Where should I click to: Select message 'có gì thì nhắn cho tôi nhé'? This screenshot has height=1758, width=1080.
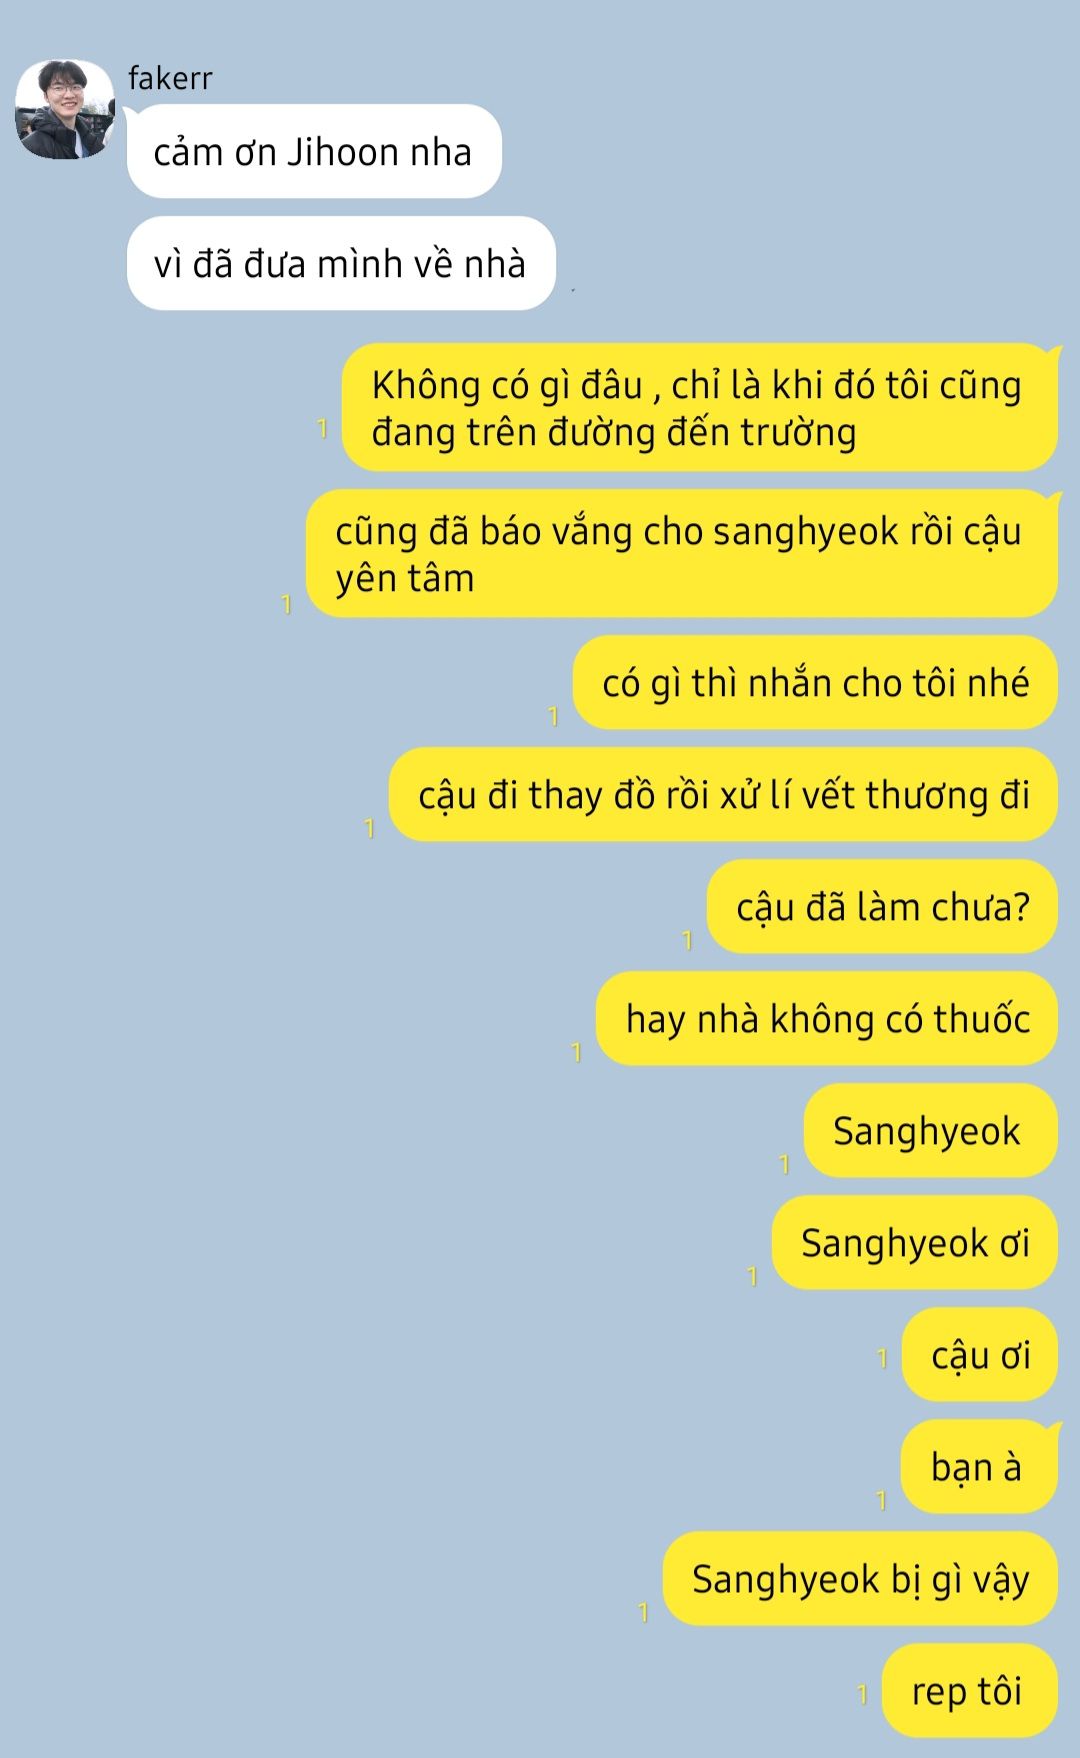815,683
